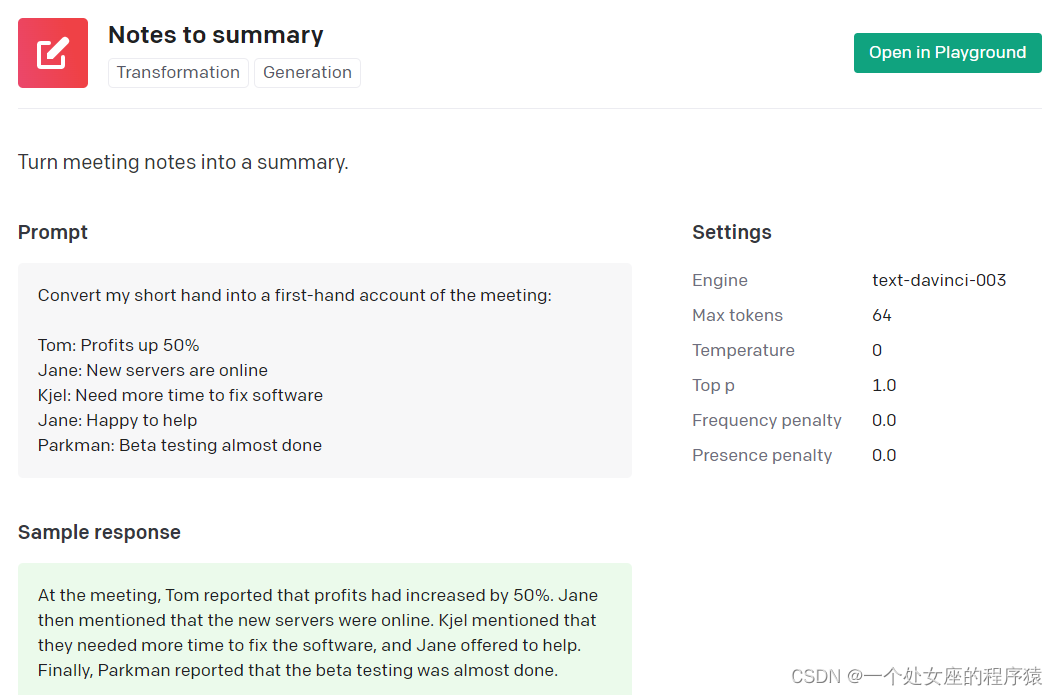
Task: Click the Temperature value 0
Action: (877, 351)
